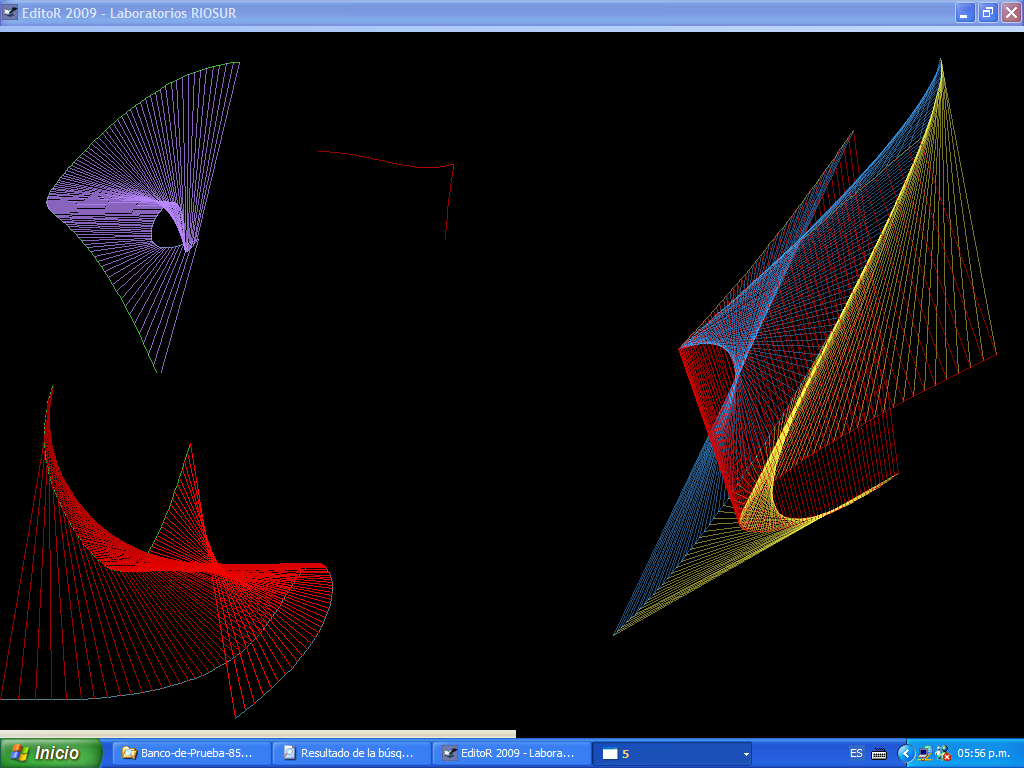Click the tray icon with red X
Screen dimensions: 1024x768
tap(942, 754)
